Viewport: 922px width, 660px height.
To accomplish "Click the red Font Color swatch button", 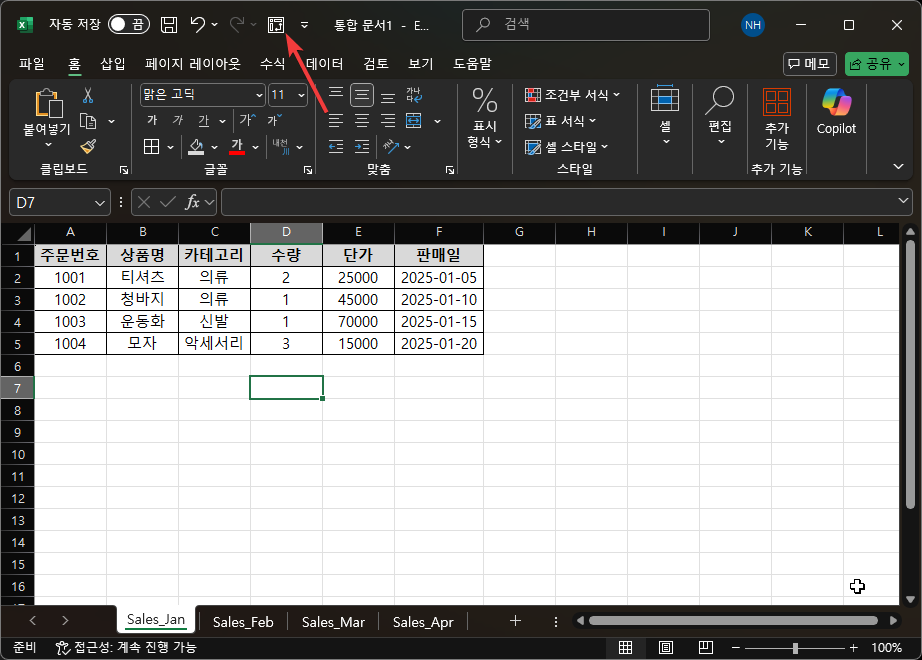I will click(237, 146).
